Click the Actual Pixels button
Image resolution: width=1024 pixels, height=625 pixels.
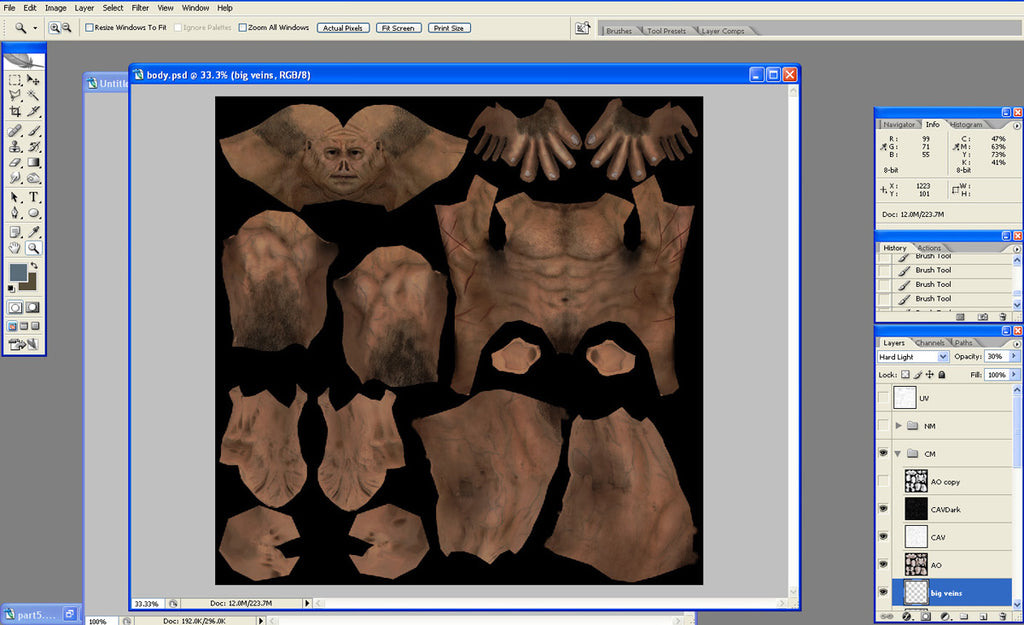pyautogui.click(x=344, y=28)
